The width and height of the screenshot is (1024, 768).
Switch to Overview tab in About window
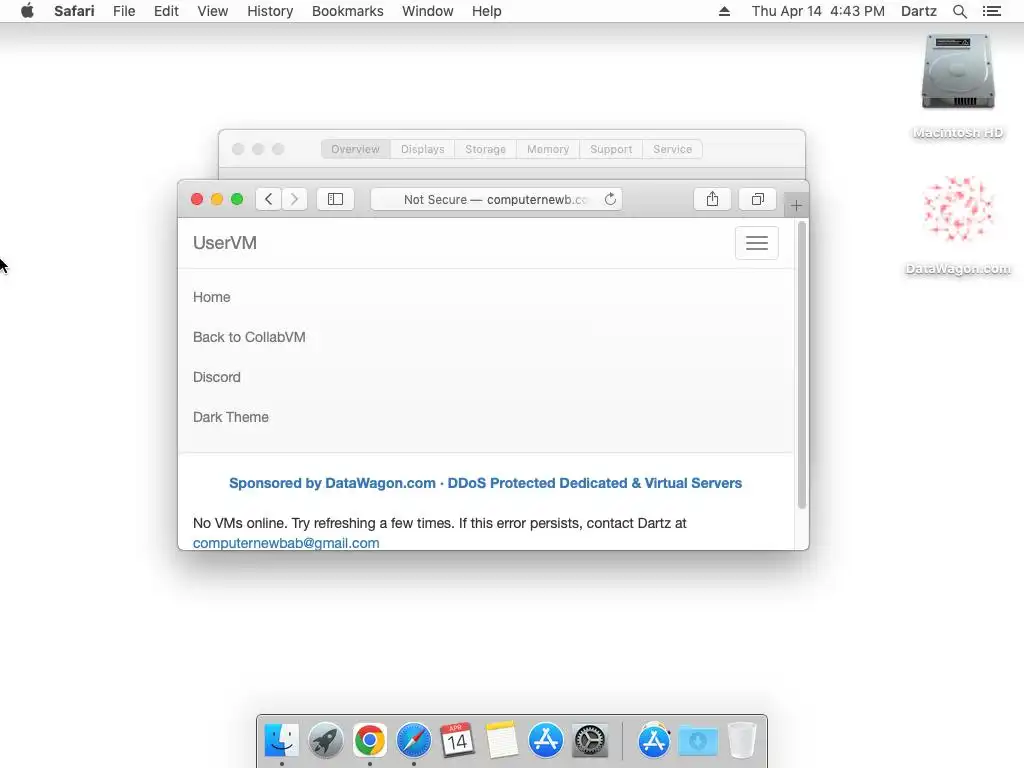tap(355, 149)
